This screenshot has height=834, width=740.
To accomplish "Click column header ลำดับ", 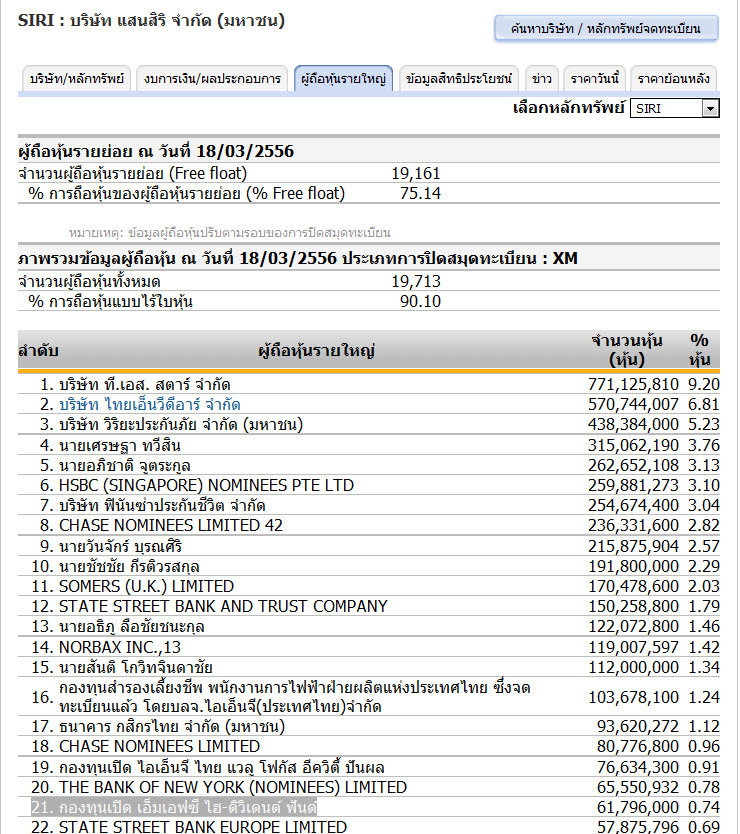I will coord(38,351).
